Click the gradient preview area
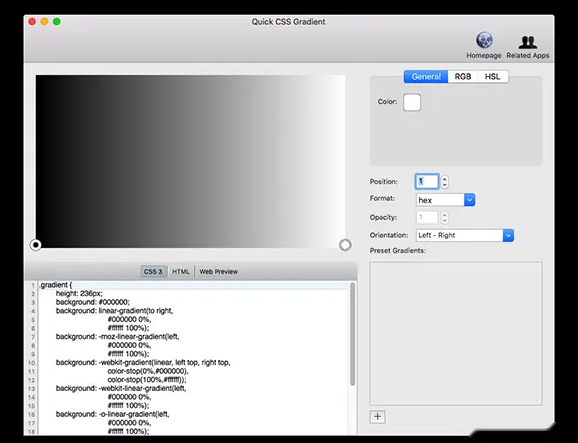The width and height of the screenshot is (578, 443). [x=190, y=161]
